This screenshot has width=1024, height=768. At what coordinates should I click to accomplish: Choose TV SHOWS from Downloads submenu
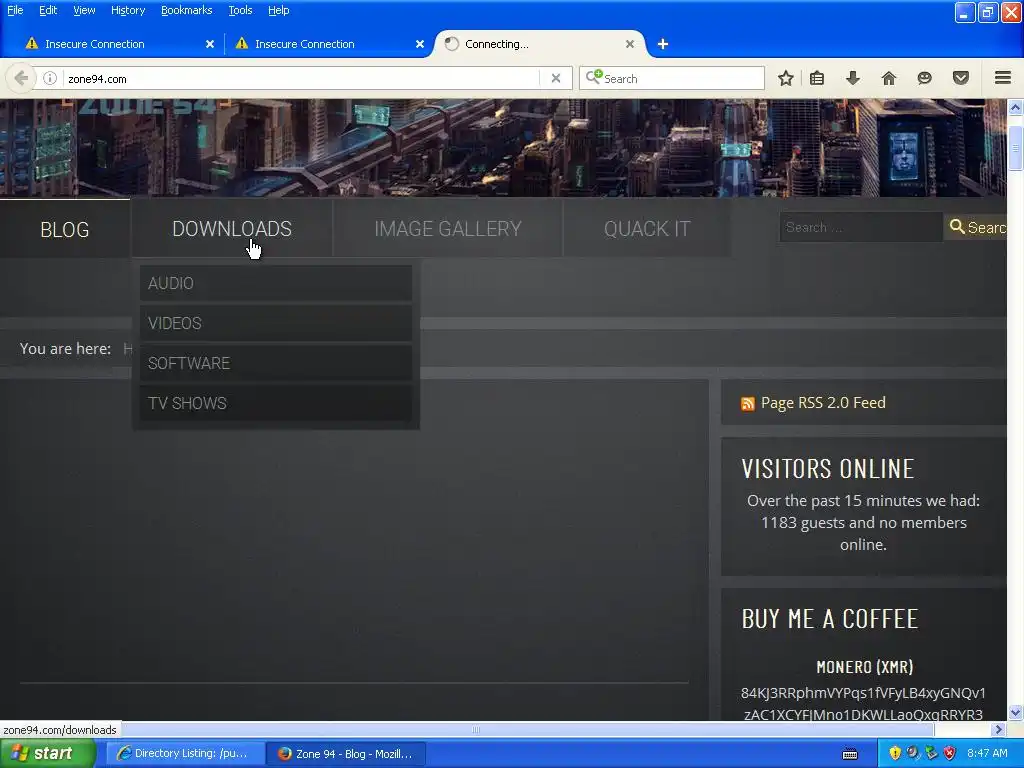tap(276, 403)
